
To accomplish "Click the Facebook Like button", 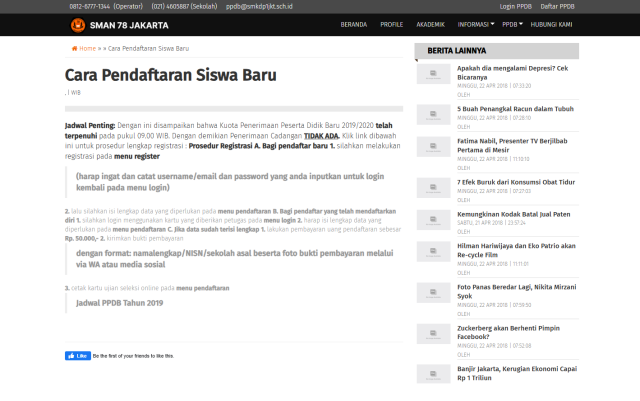I will tap(77, 355).
